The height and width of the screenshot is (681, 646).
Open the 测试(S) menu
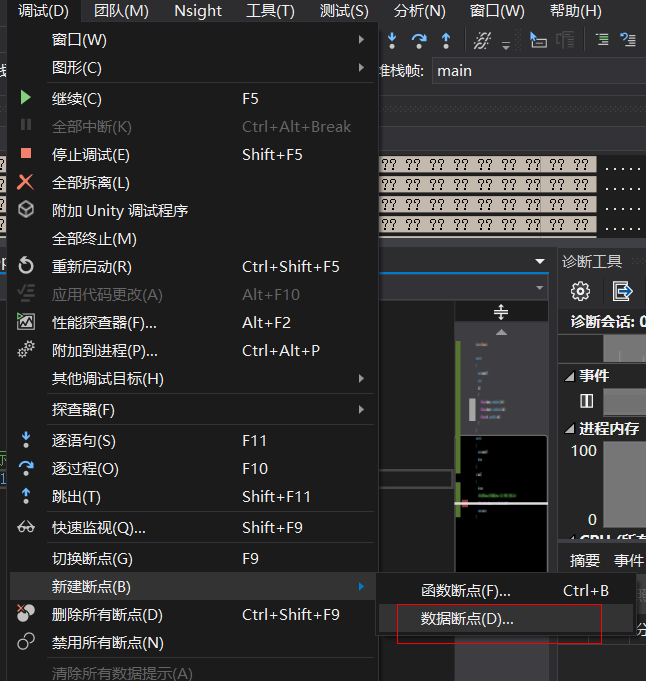pyautogui.click(x=344, y=11)
